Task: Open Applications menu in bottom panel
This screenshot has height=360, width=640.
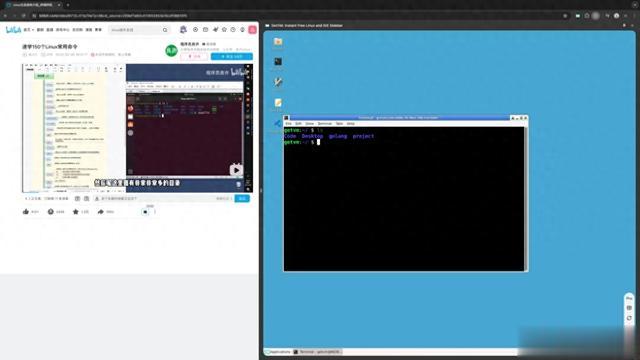Action: click(278, 352)
